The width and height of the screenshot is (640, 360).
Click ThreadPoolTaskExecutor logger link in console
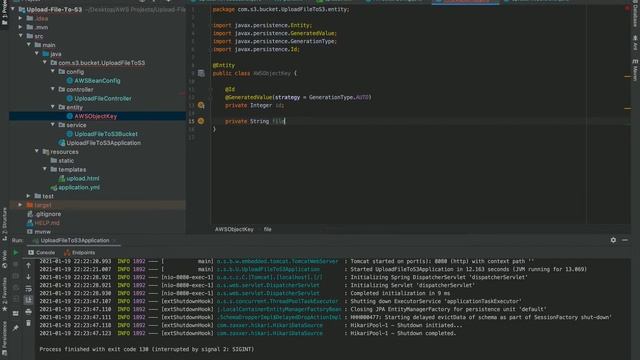[x=277, y=301]
